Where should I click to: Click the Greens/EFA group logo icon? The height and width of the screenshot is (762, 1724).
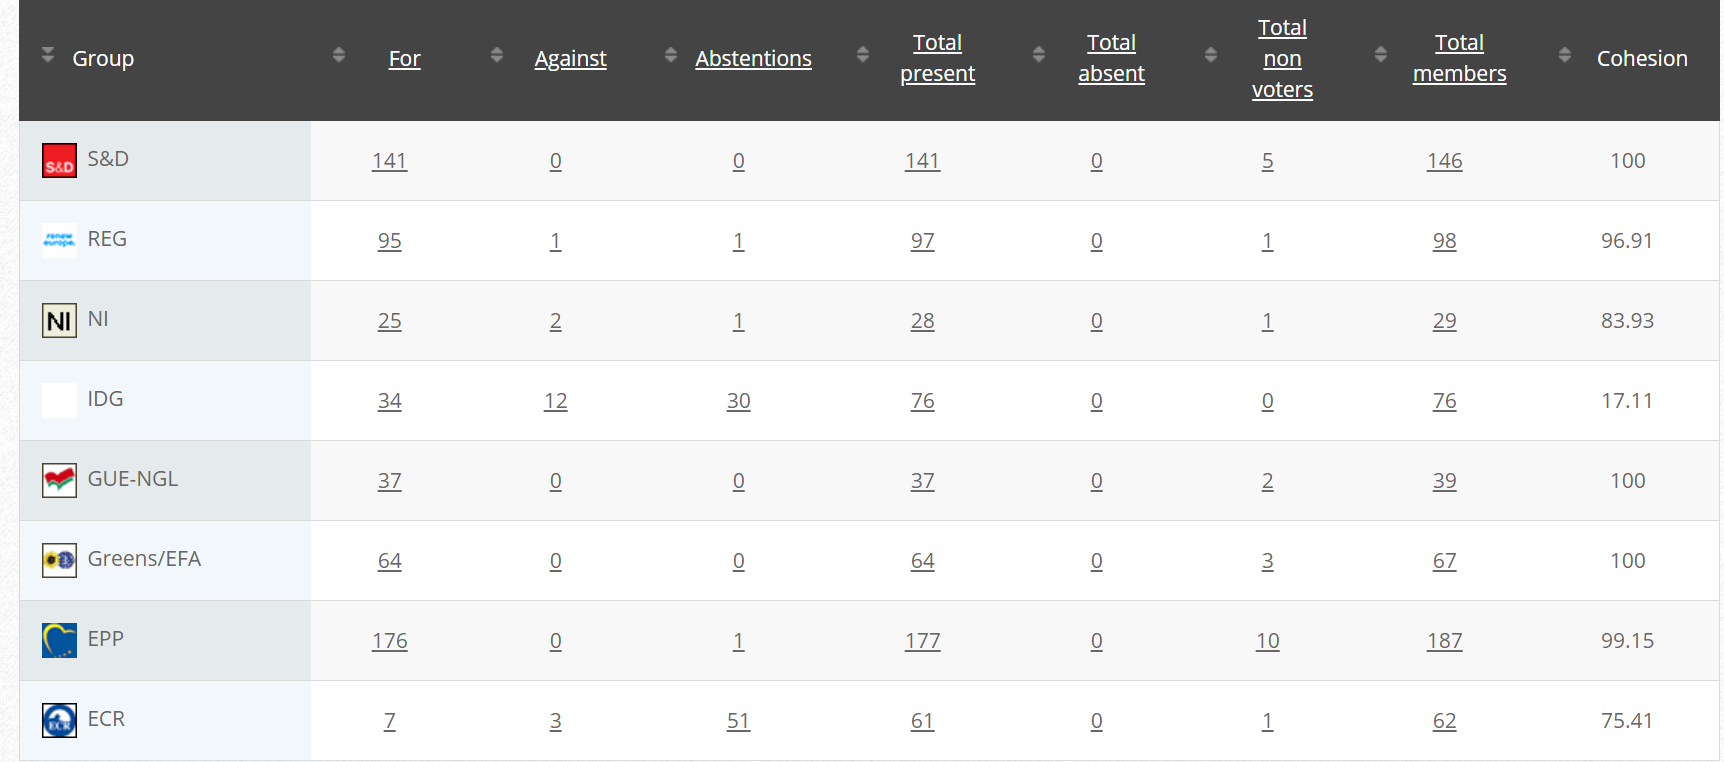(x=59, y=560)
